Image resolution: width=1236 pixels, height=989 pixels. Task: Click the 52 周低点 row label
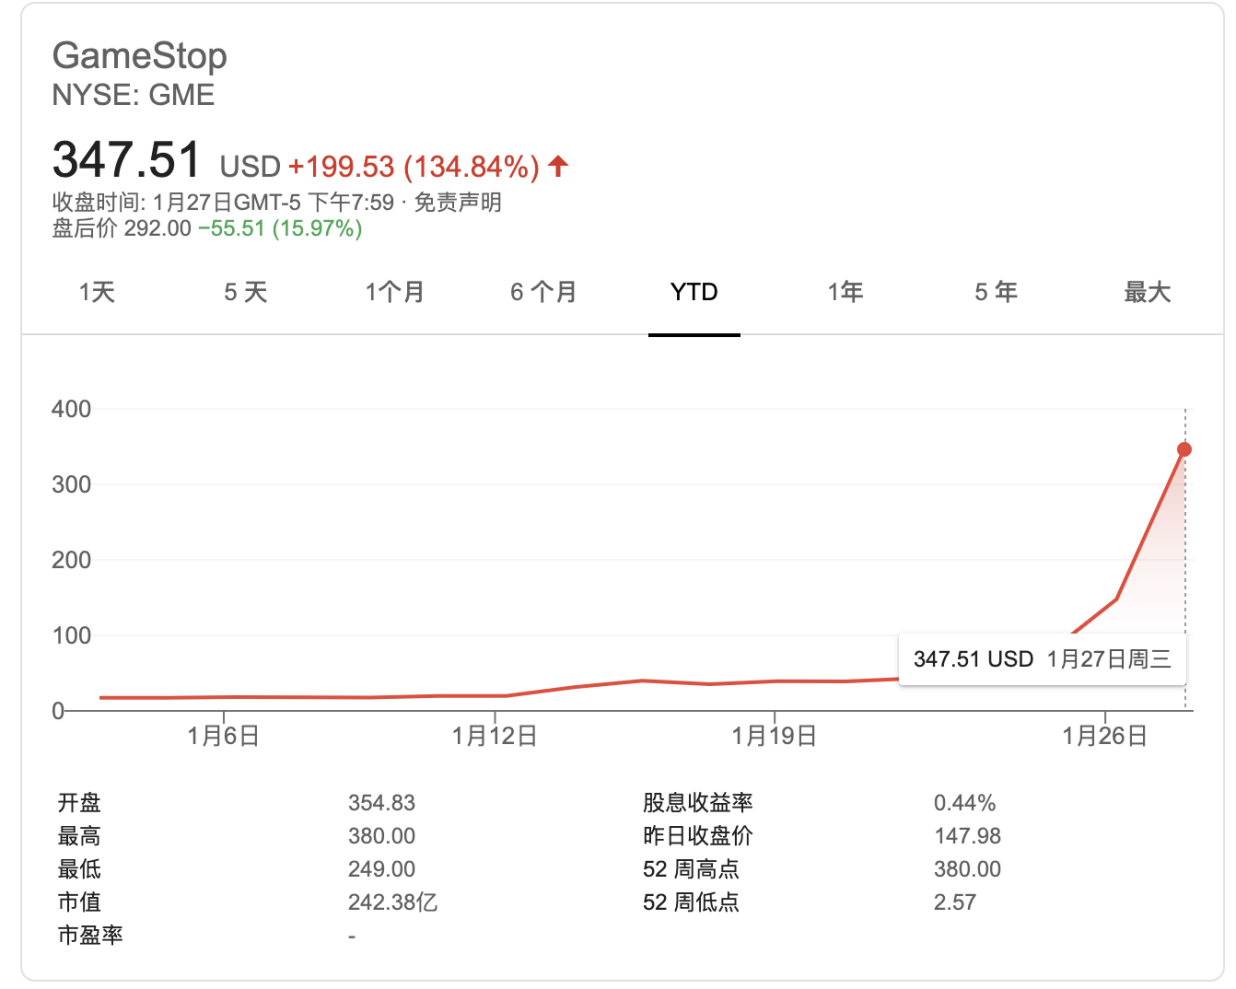pyautogui.click(x=691, y=902)
